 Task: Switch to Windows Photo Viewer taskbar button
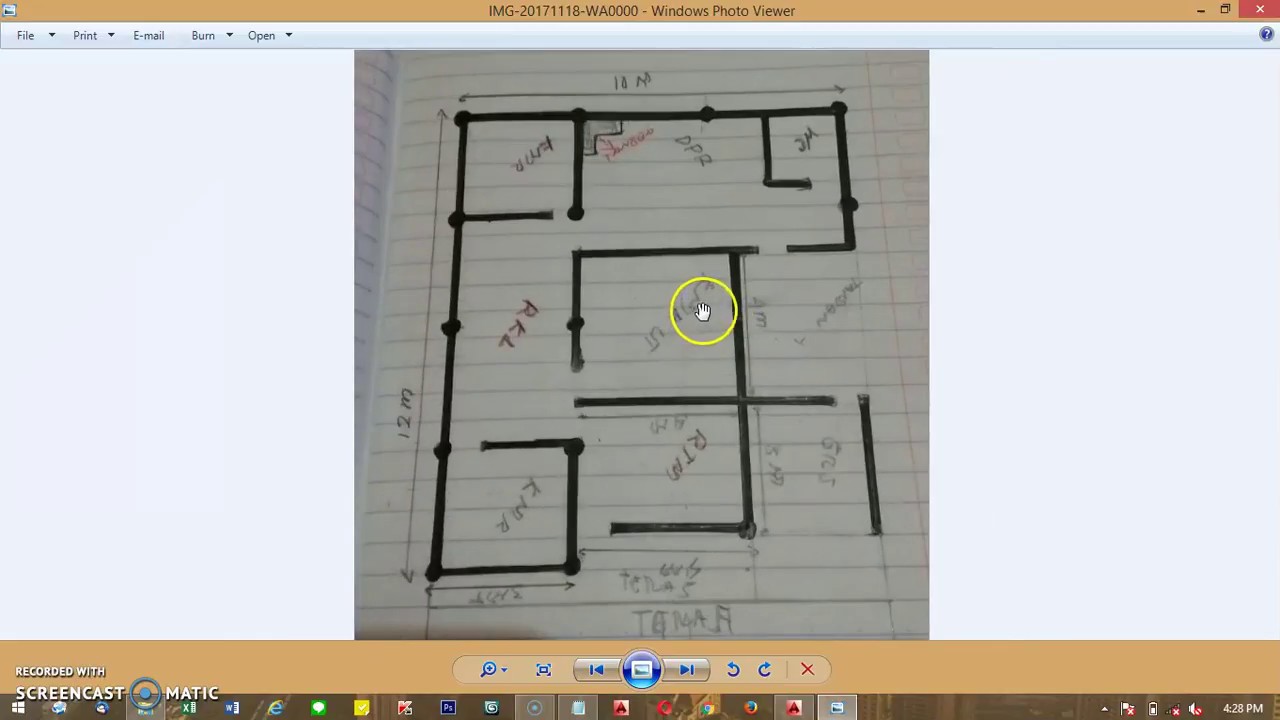(x=837, y=708)
